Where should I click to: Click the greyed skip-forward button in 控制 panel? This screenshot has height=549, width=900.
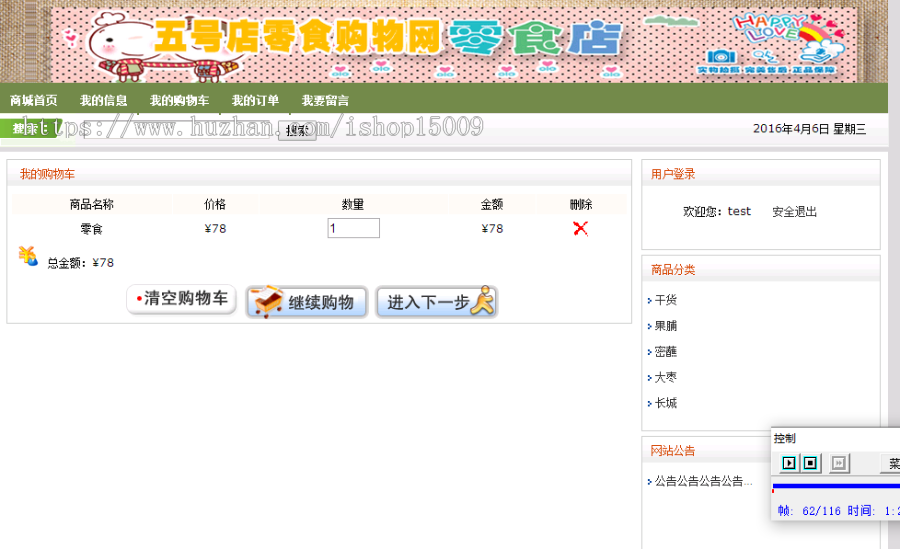(x=839, y=463)
